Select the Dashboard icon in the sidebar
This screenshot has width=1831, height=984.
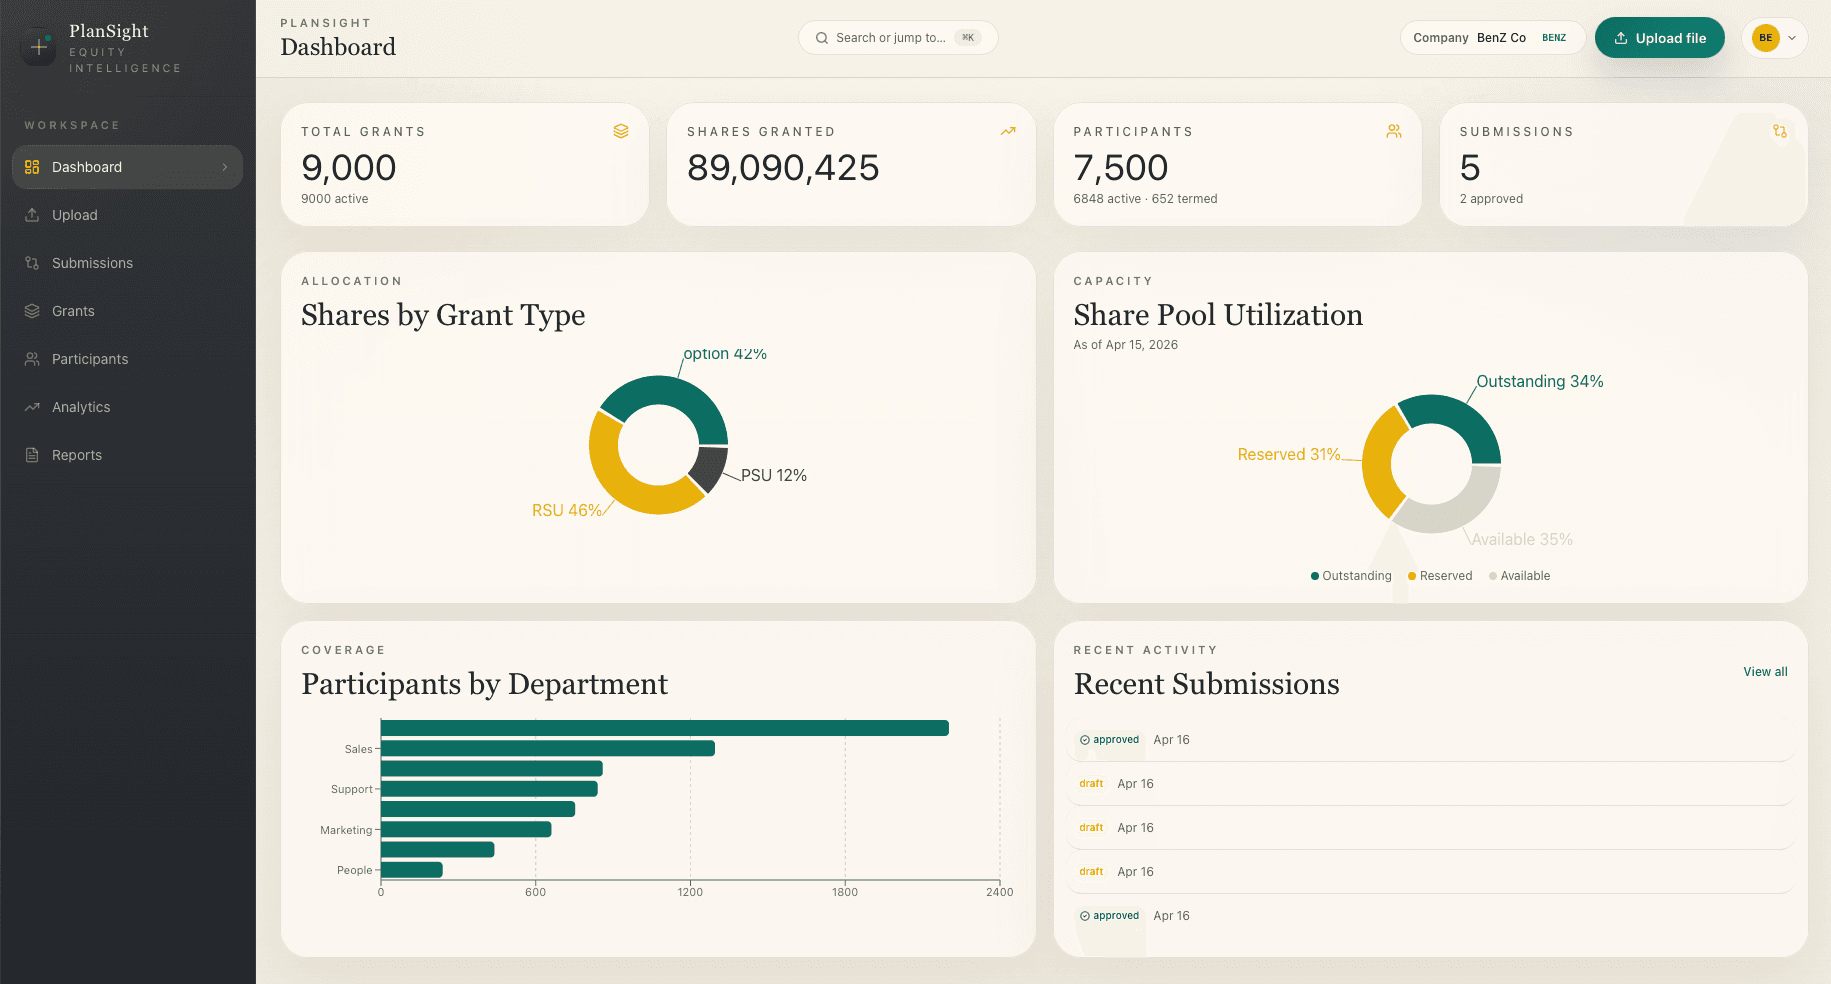[x=31, y=167]
